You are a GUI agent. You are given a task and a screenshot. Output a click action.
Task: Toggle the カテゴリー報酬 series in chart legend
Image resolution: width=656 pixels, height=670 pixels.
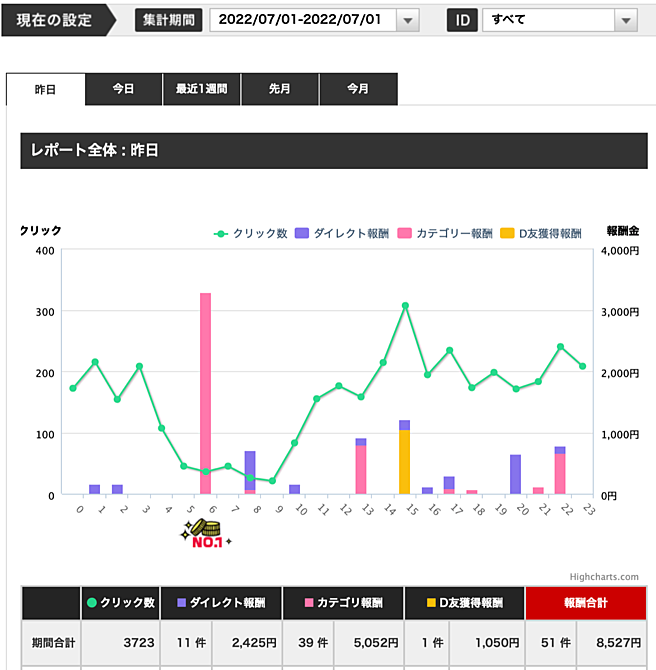(445, 233)
